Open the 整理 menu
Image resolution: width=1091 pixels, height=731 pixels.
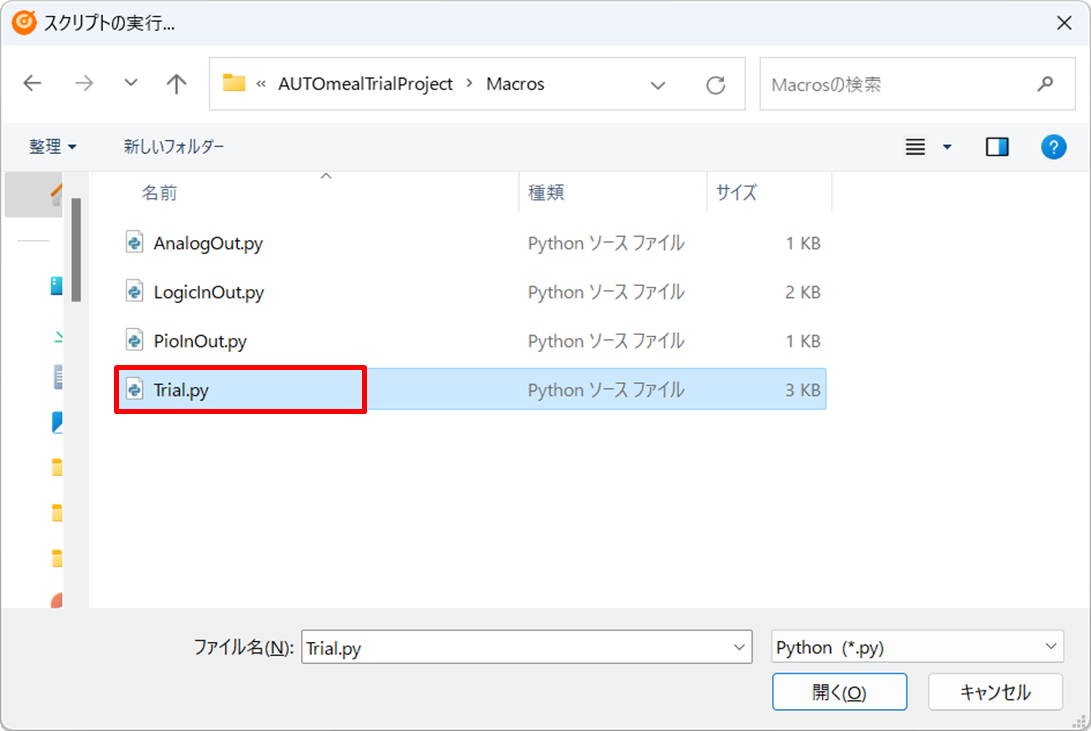pos(52,147)
